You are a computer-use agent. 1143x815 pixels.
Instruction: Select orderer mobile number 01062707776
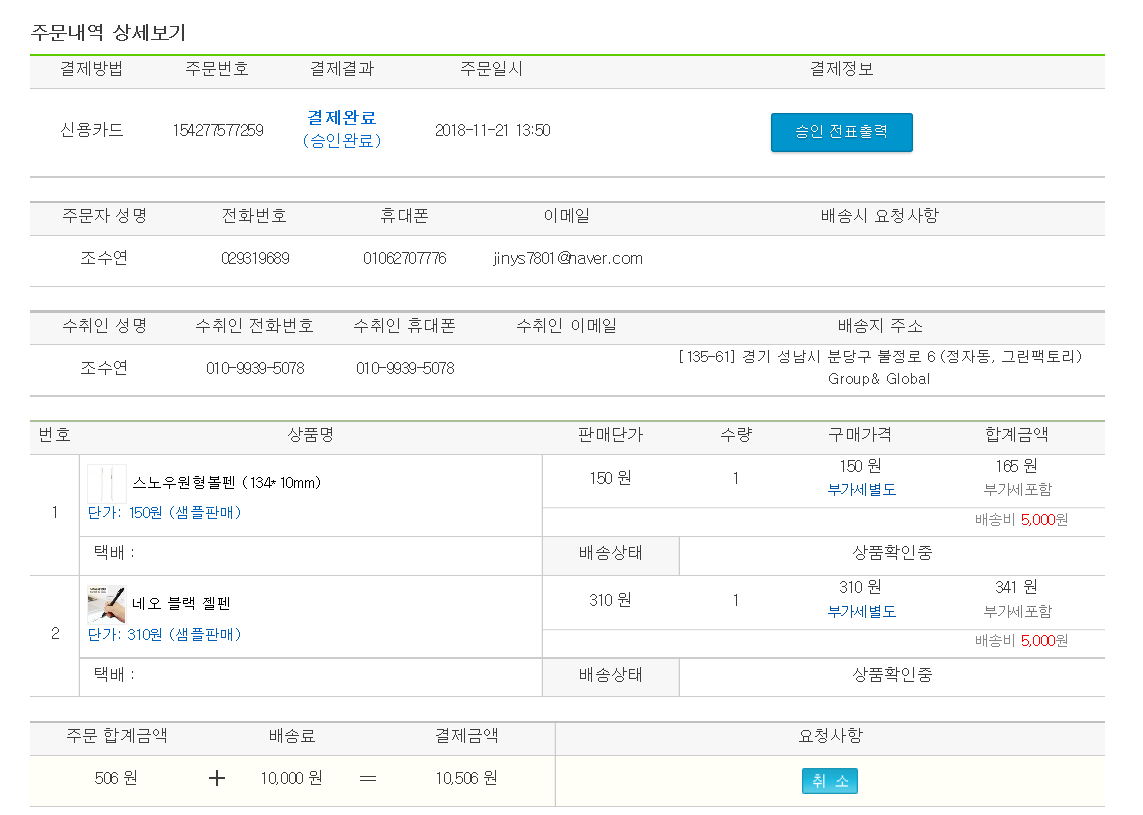(x=405, y=258)
